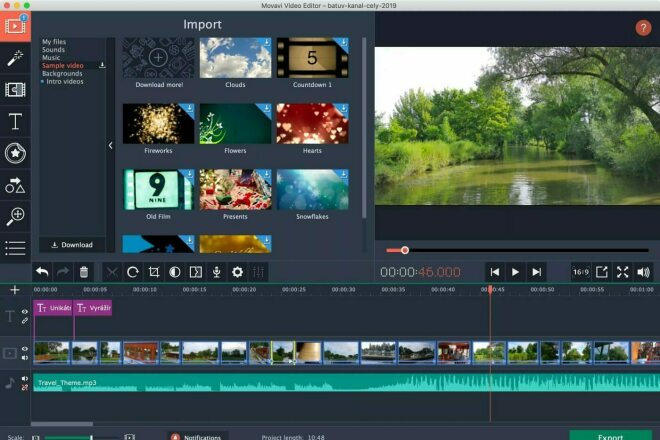Select Sounds category
This screenshot has width=660, height=440.
coord(53,50)
